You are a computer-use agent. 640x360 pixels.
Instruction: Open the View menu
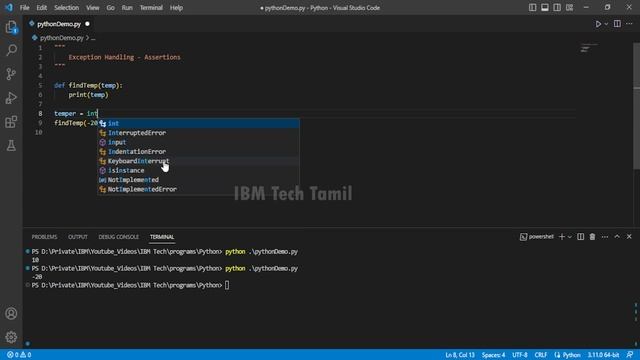(93, 8)
